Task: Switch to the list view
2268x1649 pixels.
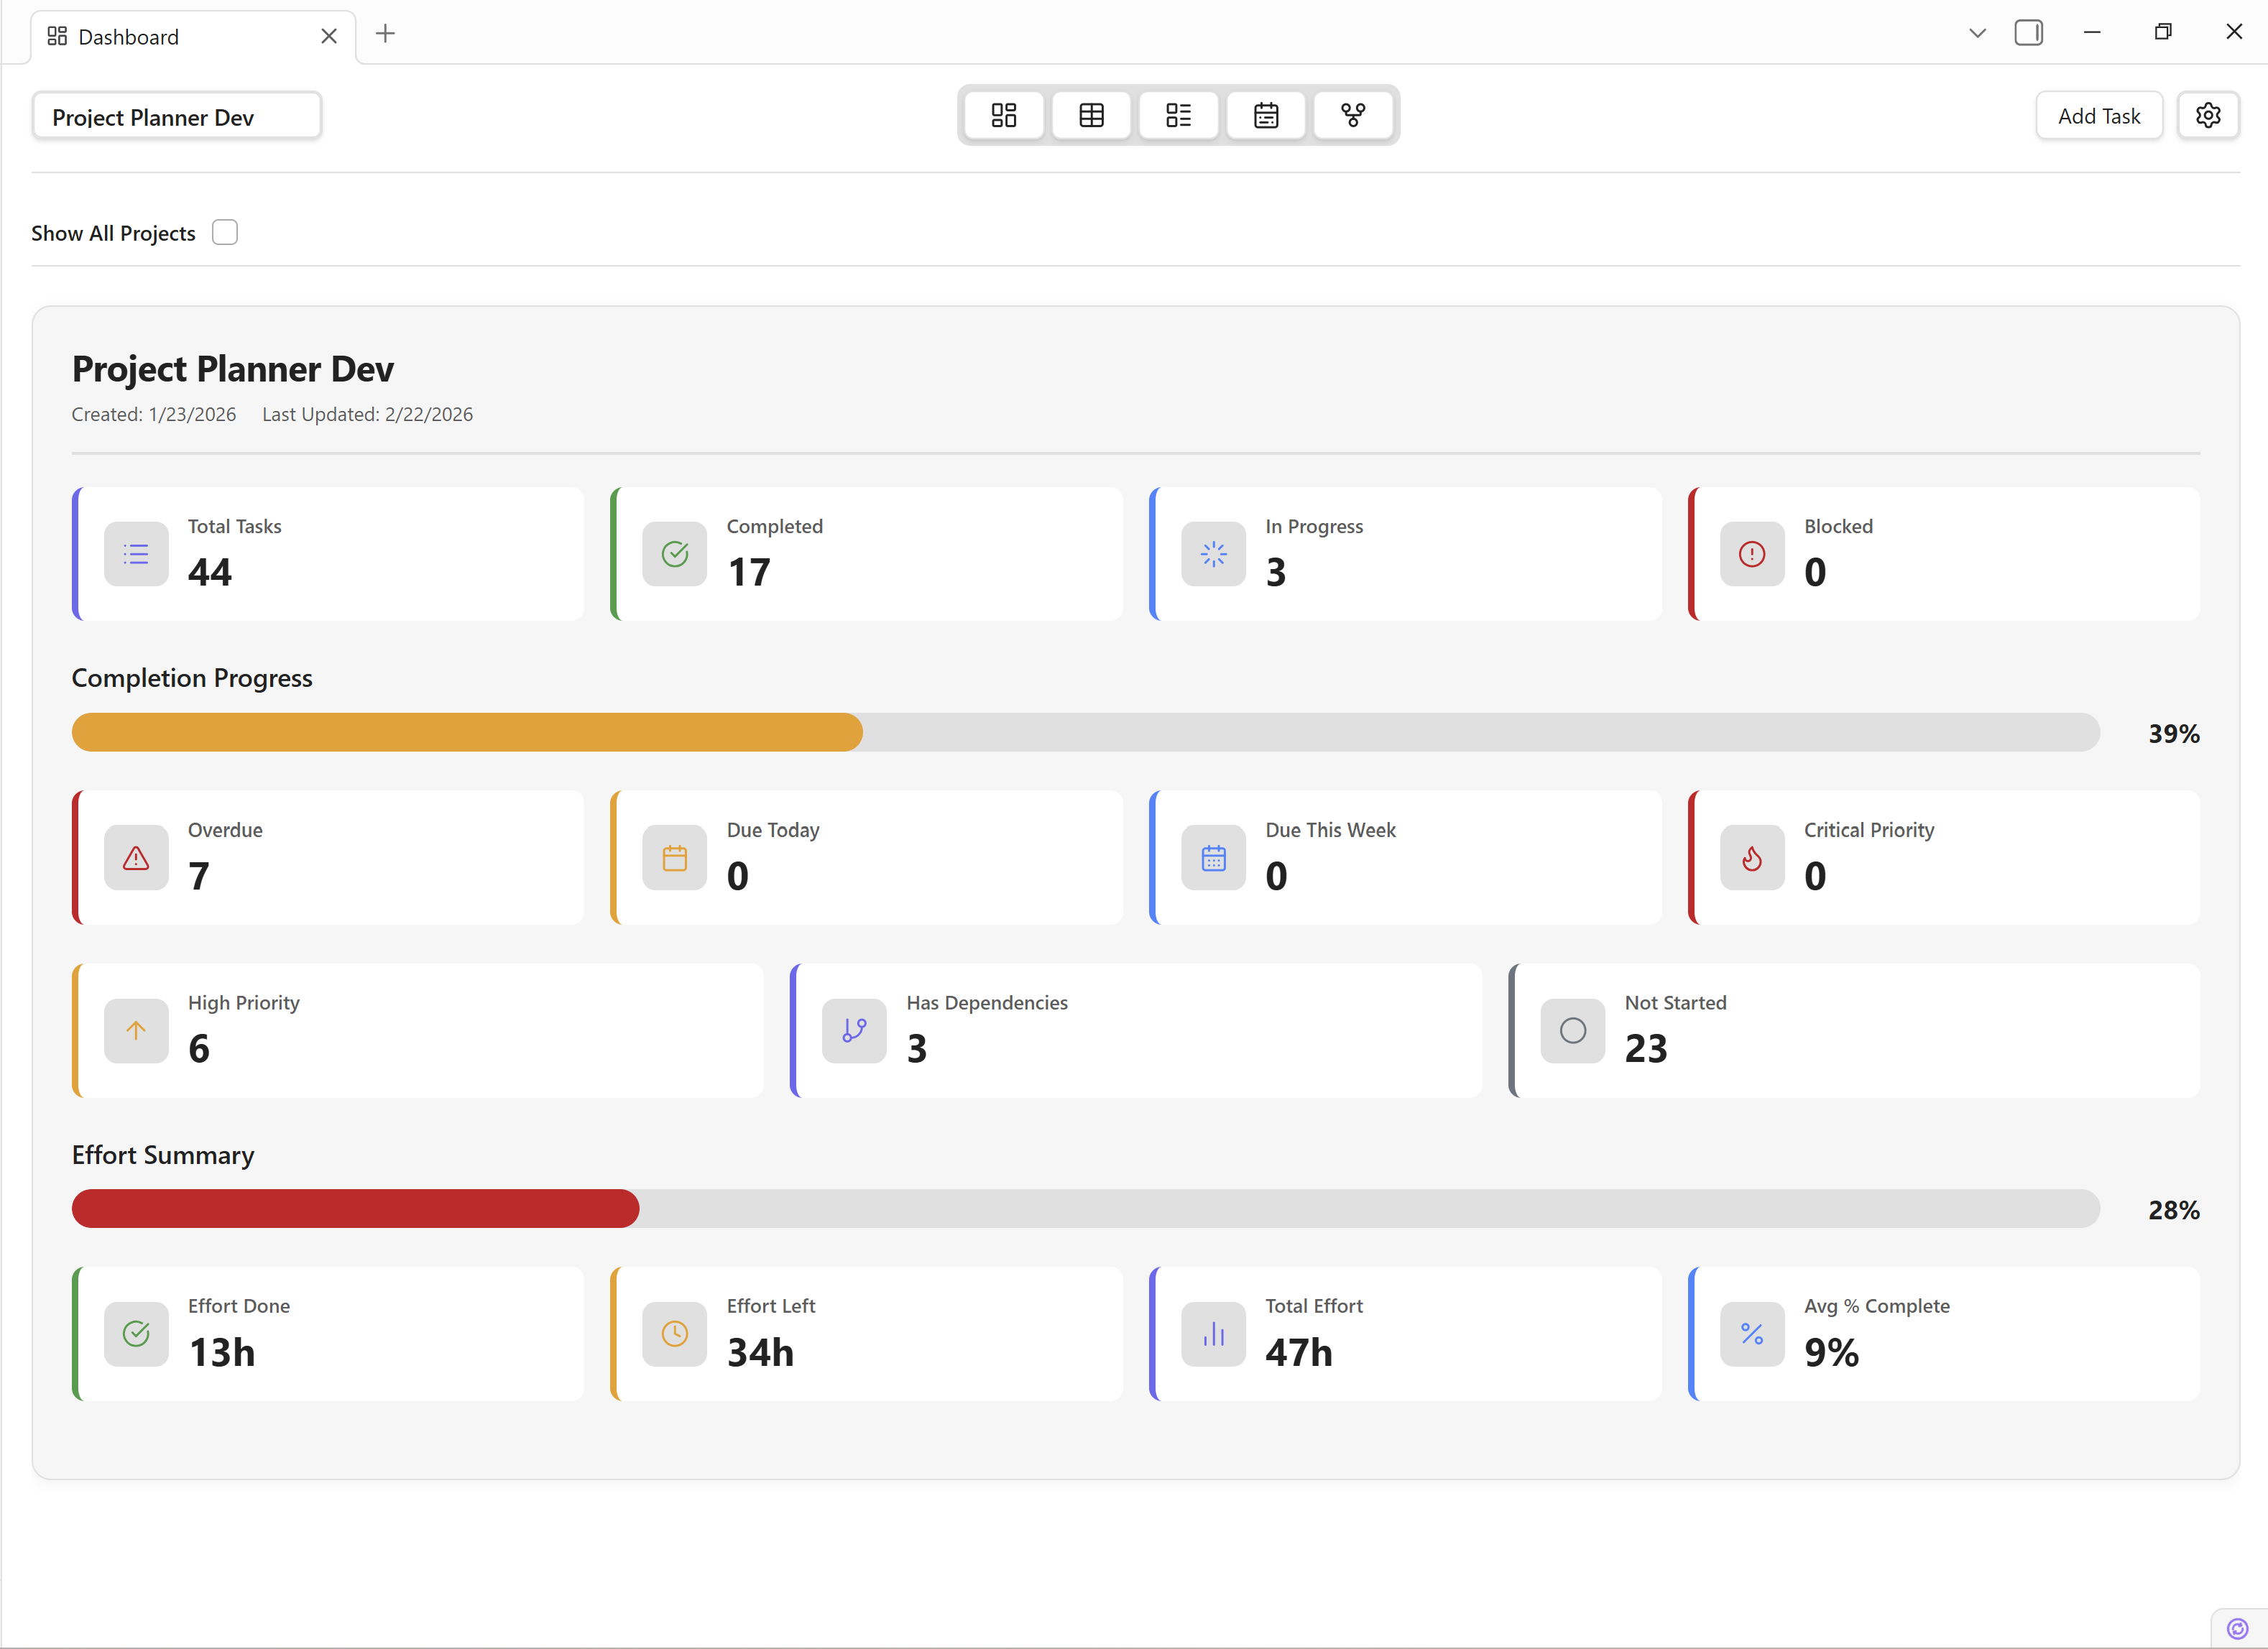Action: [x=1178, y=115]
